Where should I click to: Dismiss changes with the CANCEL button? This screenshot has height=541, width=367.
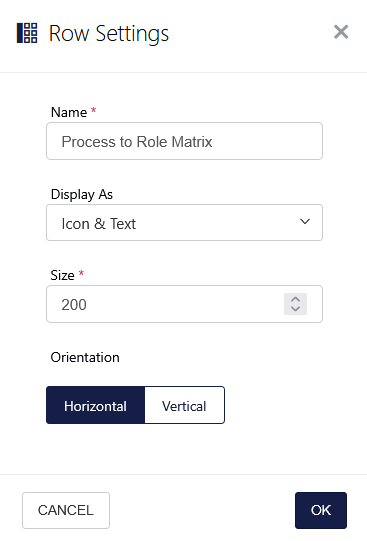point(66,510)
